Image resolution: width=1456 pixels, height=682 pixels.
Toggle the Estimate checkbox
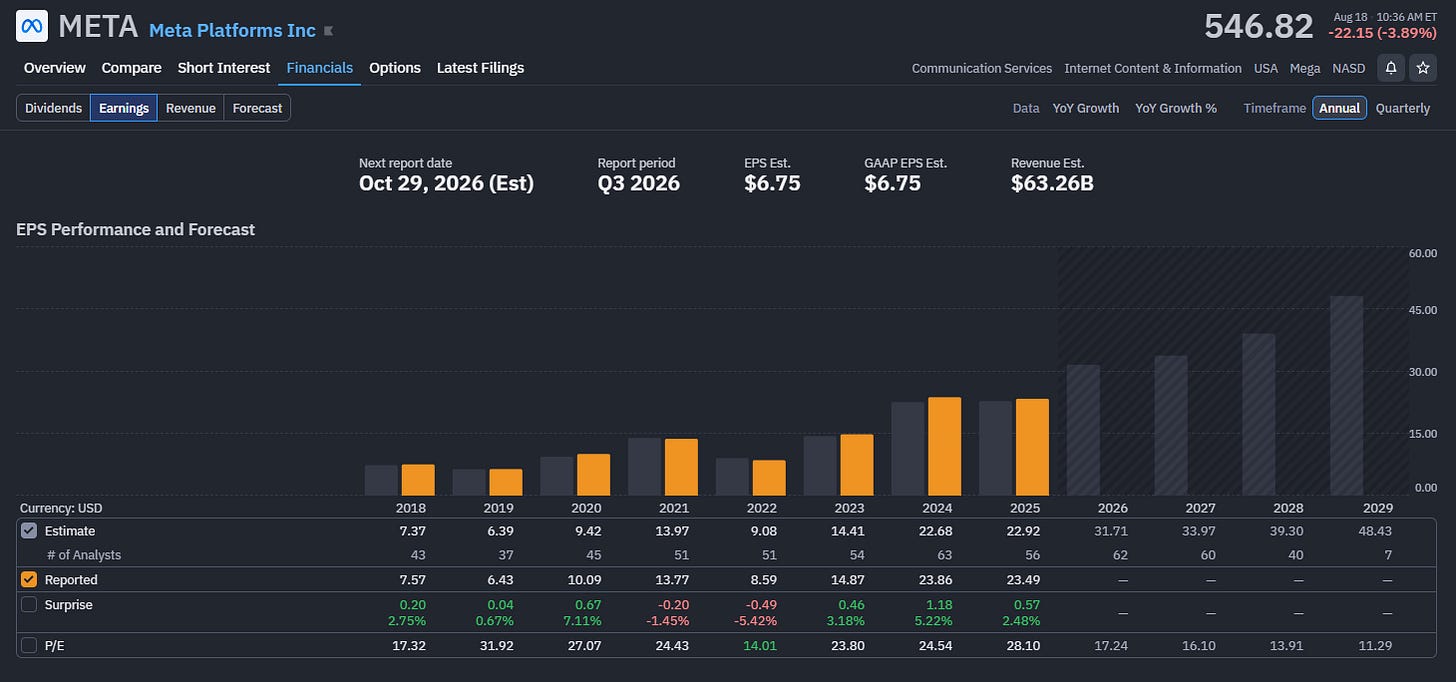29,531
